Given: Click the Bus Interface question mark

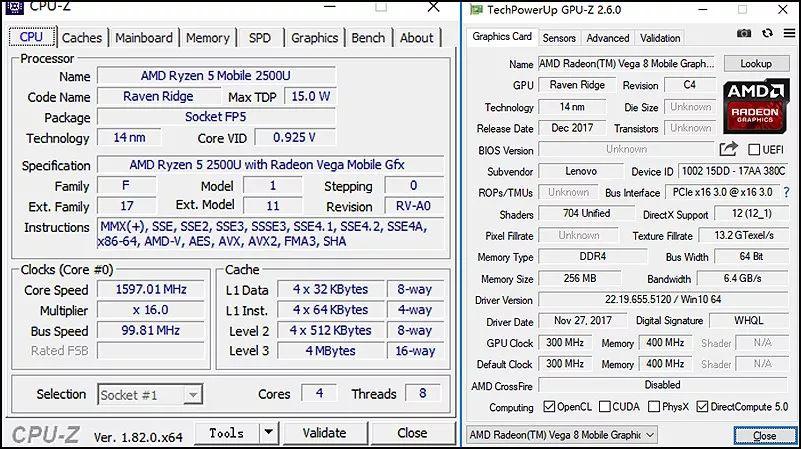Looking at the screenshot, I should (x=787, y=193).
